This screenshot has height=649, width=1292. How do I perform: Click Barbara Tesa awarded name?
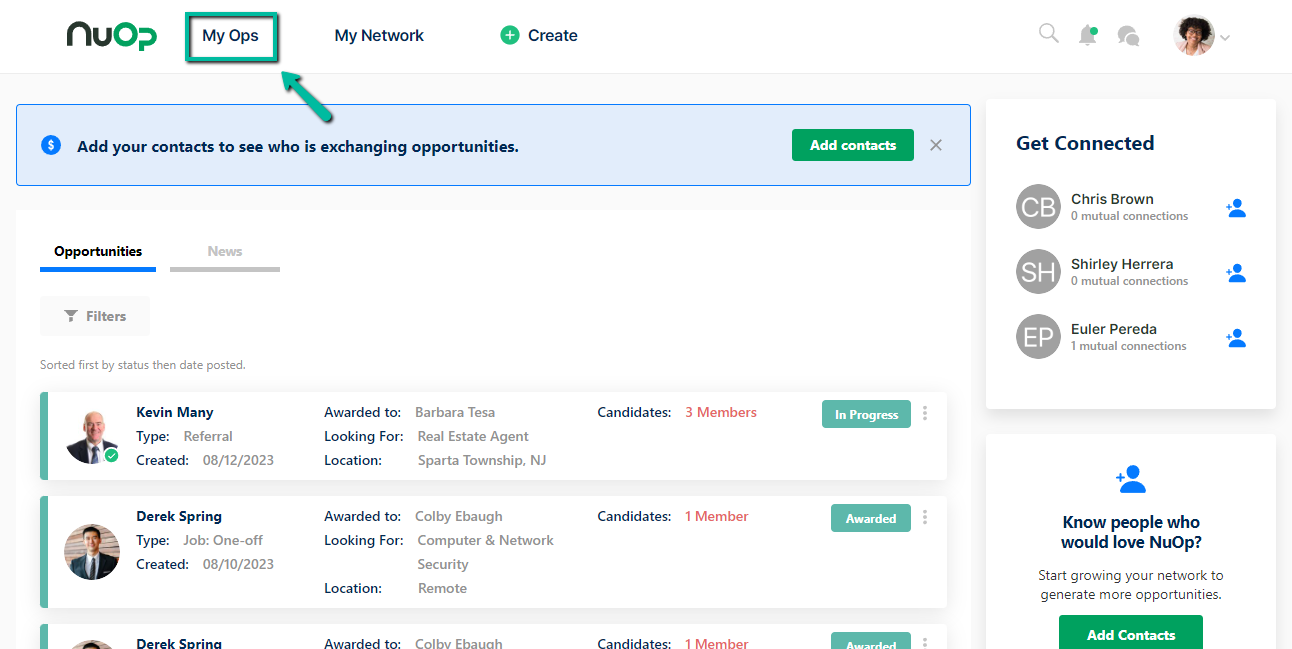pyautogui.click(x=455, y=412)
